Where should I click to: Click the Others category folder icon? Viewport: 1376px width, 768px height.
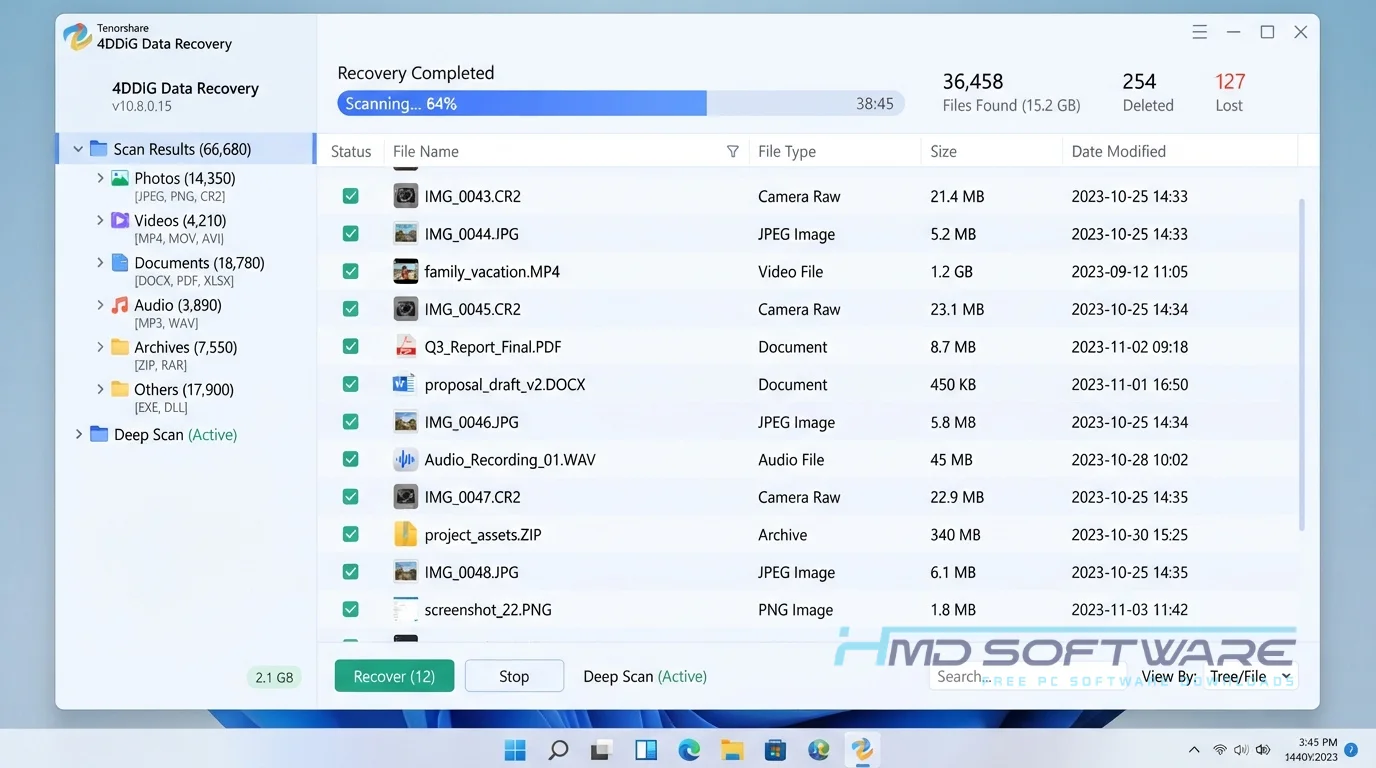pos(120,389)
